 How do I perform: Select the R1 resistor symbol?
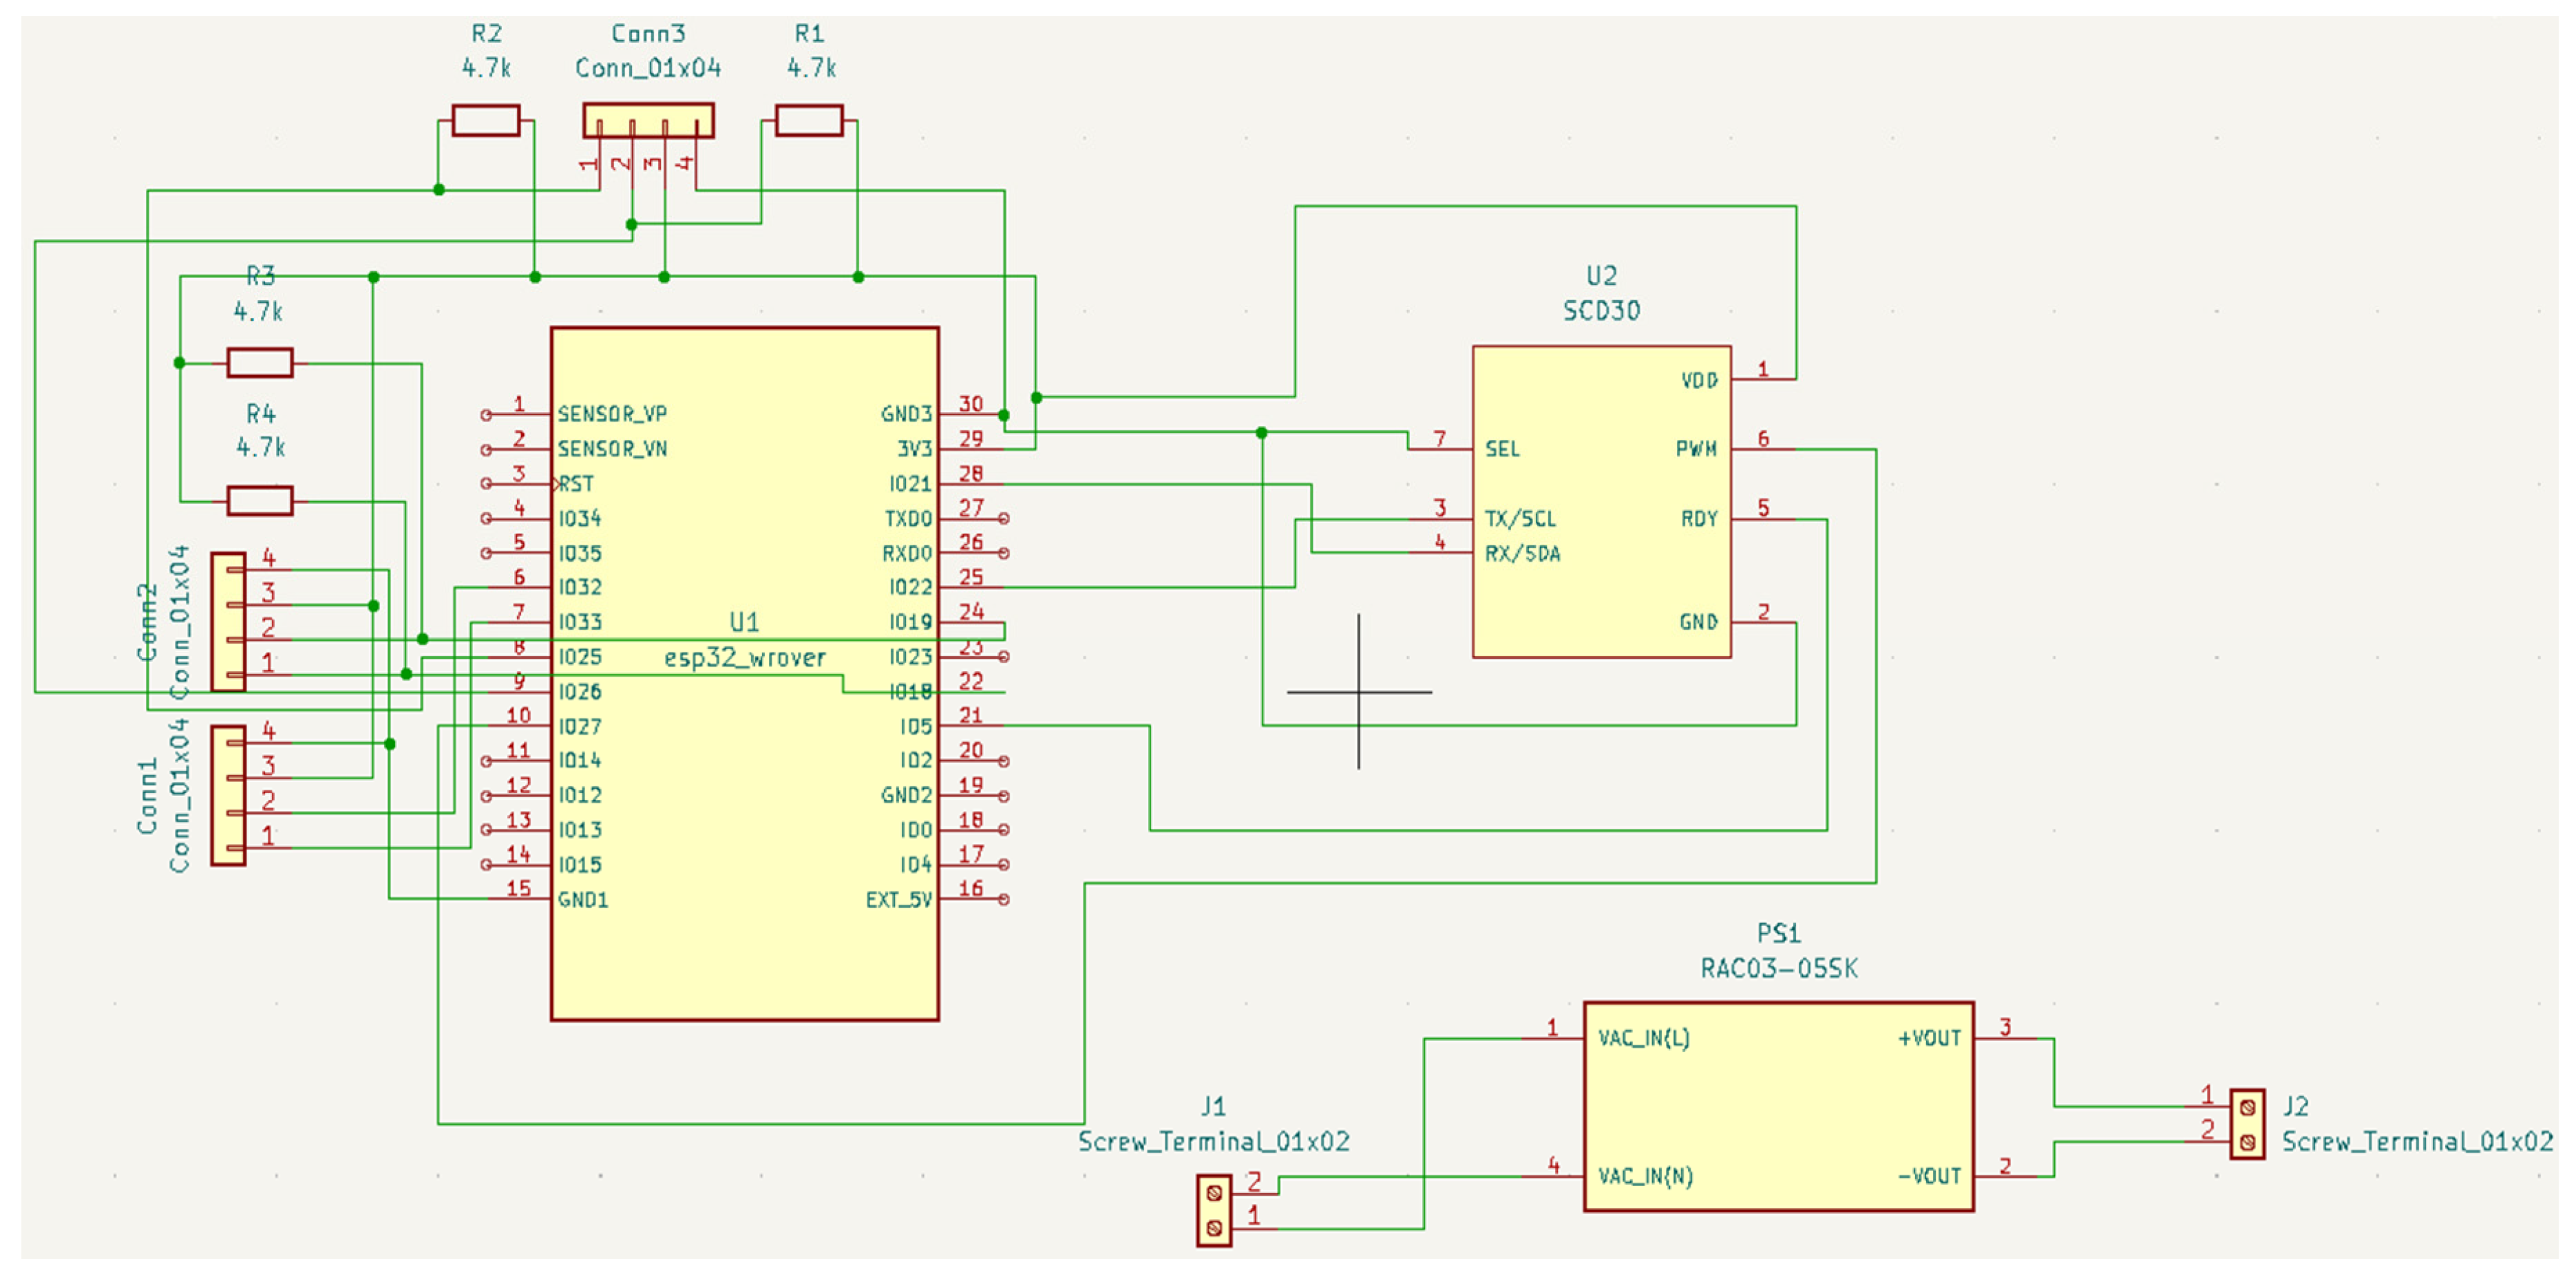809,121
